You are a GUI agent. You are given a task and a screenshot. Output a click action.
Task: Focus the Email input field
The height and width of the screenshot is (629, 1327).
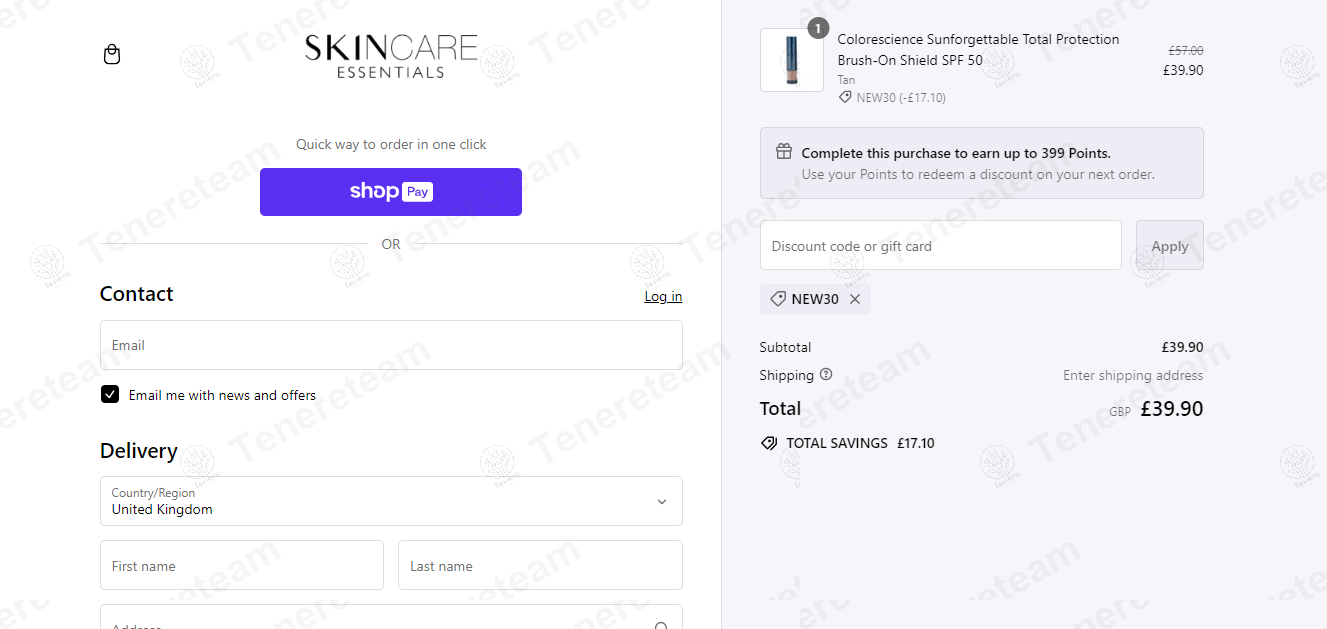[391, 345]
